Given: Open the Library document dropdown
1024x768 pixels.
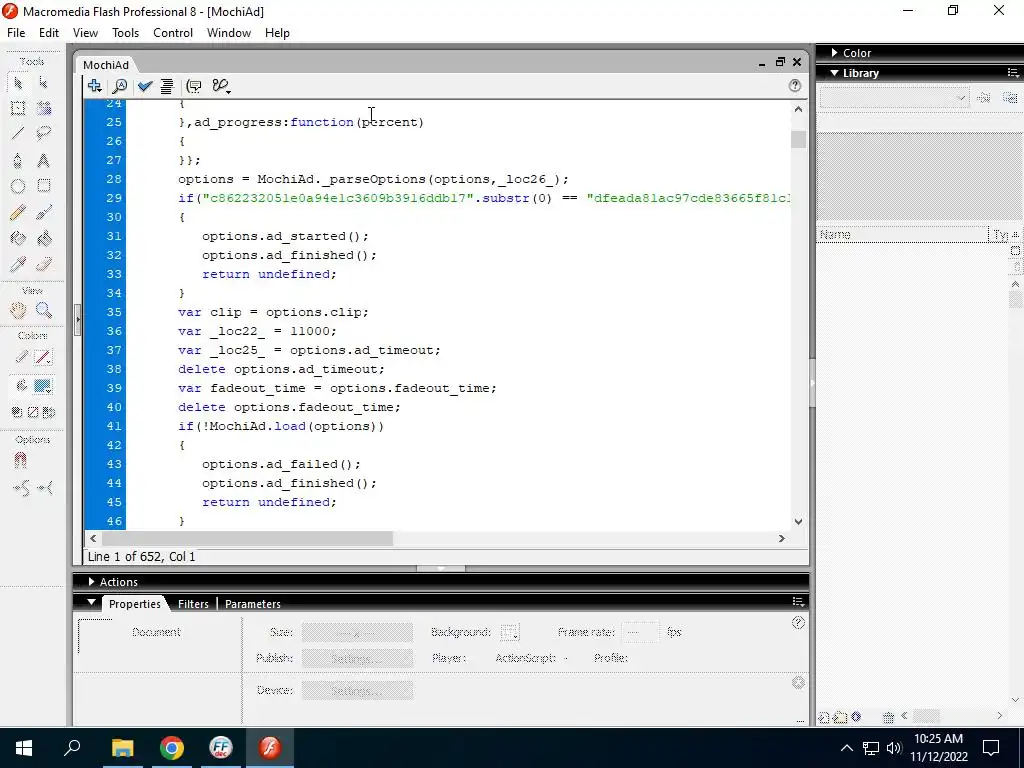Looking at the screenshot, I should [x=893, y=98].
